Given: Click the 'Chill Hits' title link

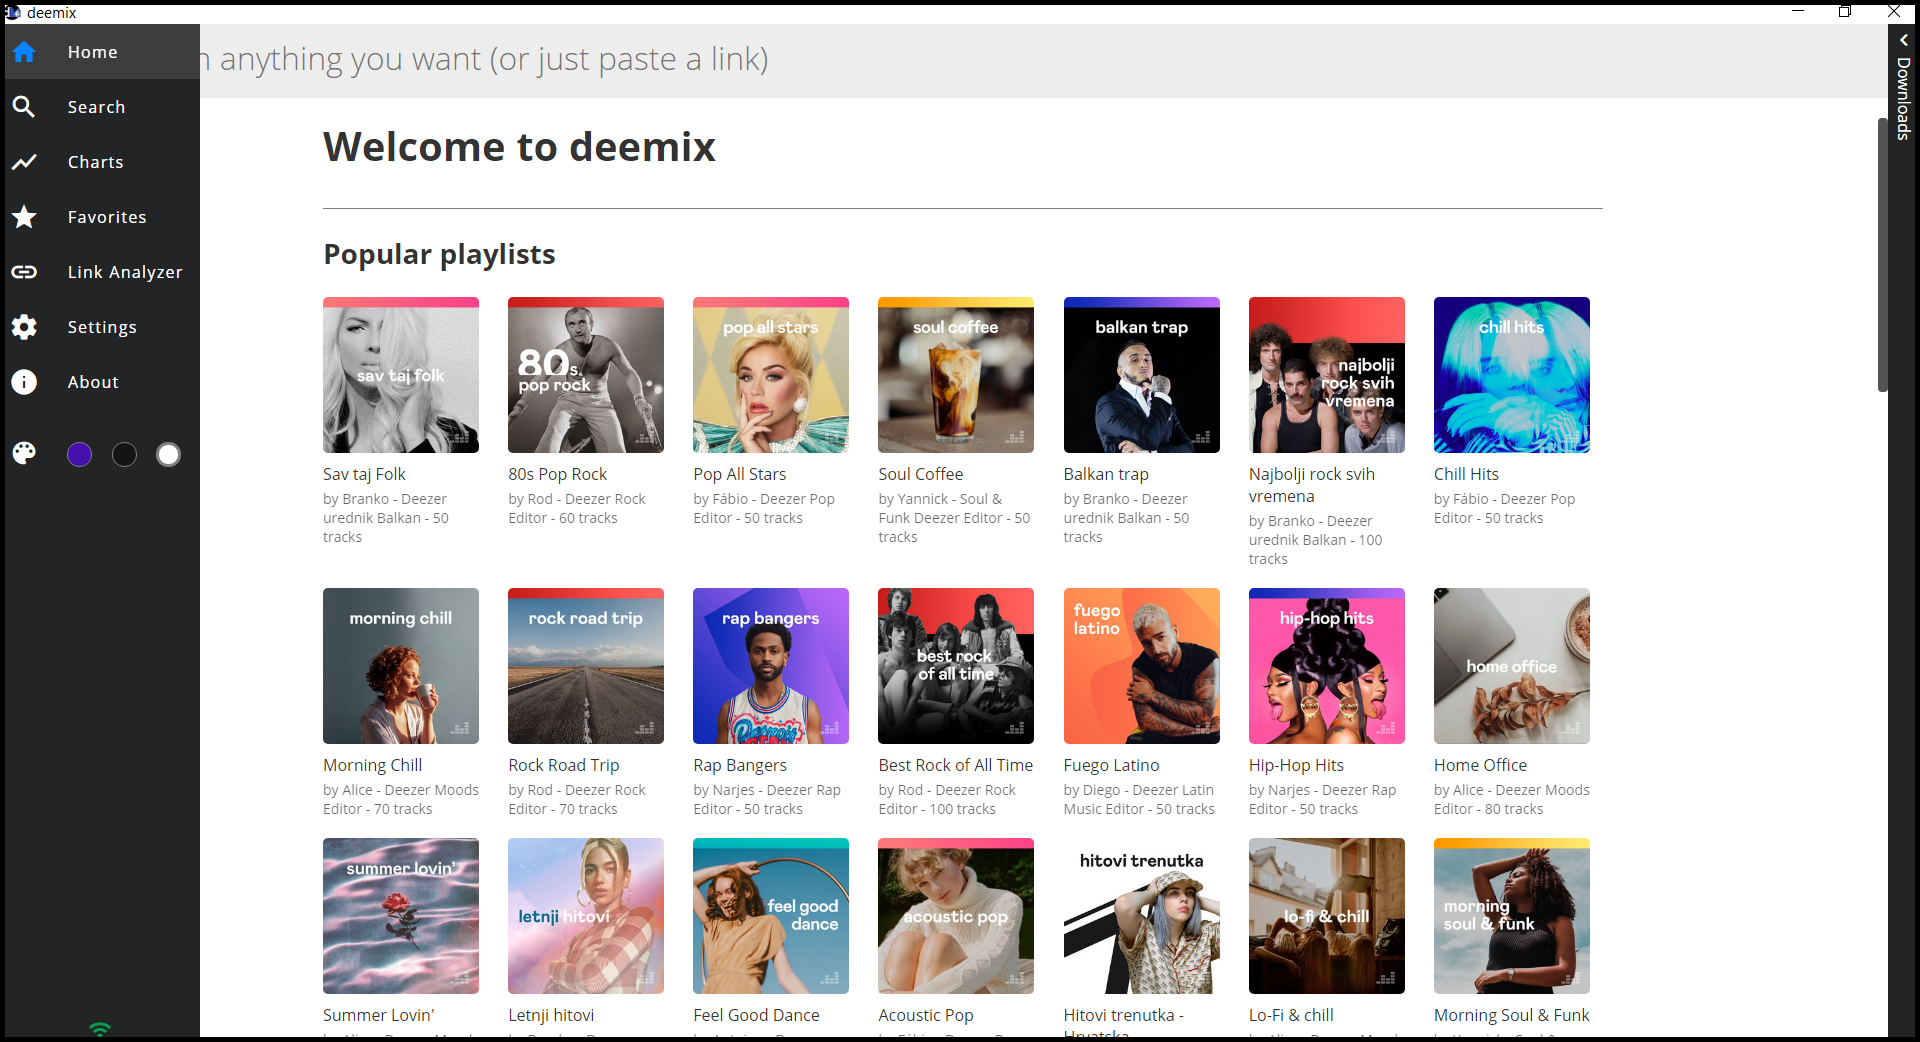Looking at the screenshot, I should [1466, 474].
